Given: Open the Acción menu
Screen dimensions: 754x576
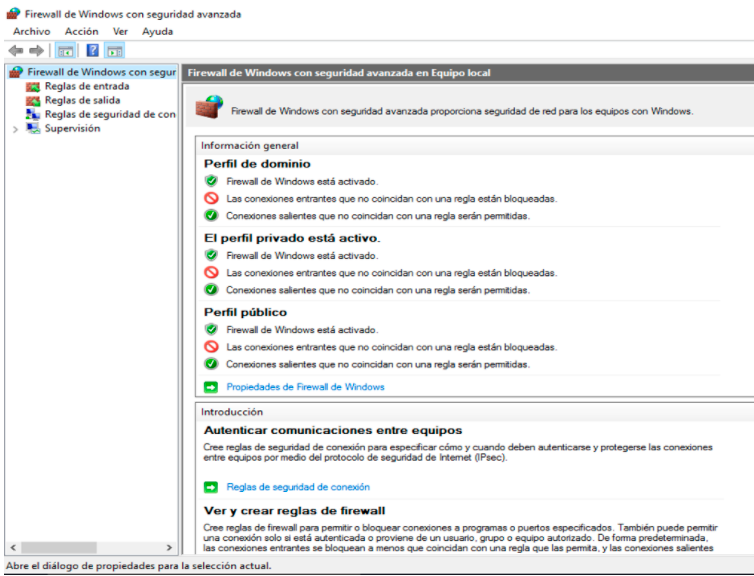Looking at the screenshot, I should [82, 31].
